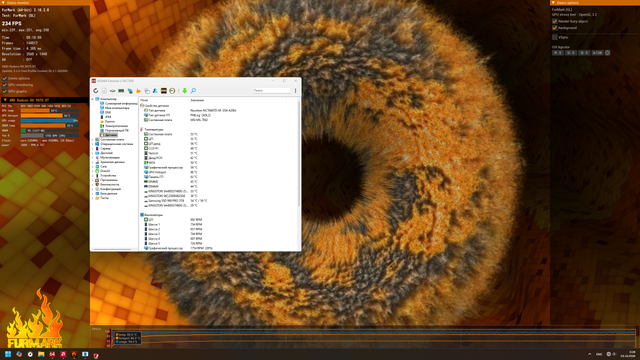
Task: Show hidden system tray icons
Action: click(x=589, y=354)
